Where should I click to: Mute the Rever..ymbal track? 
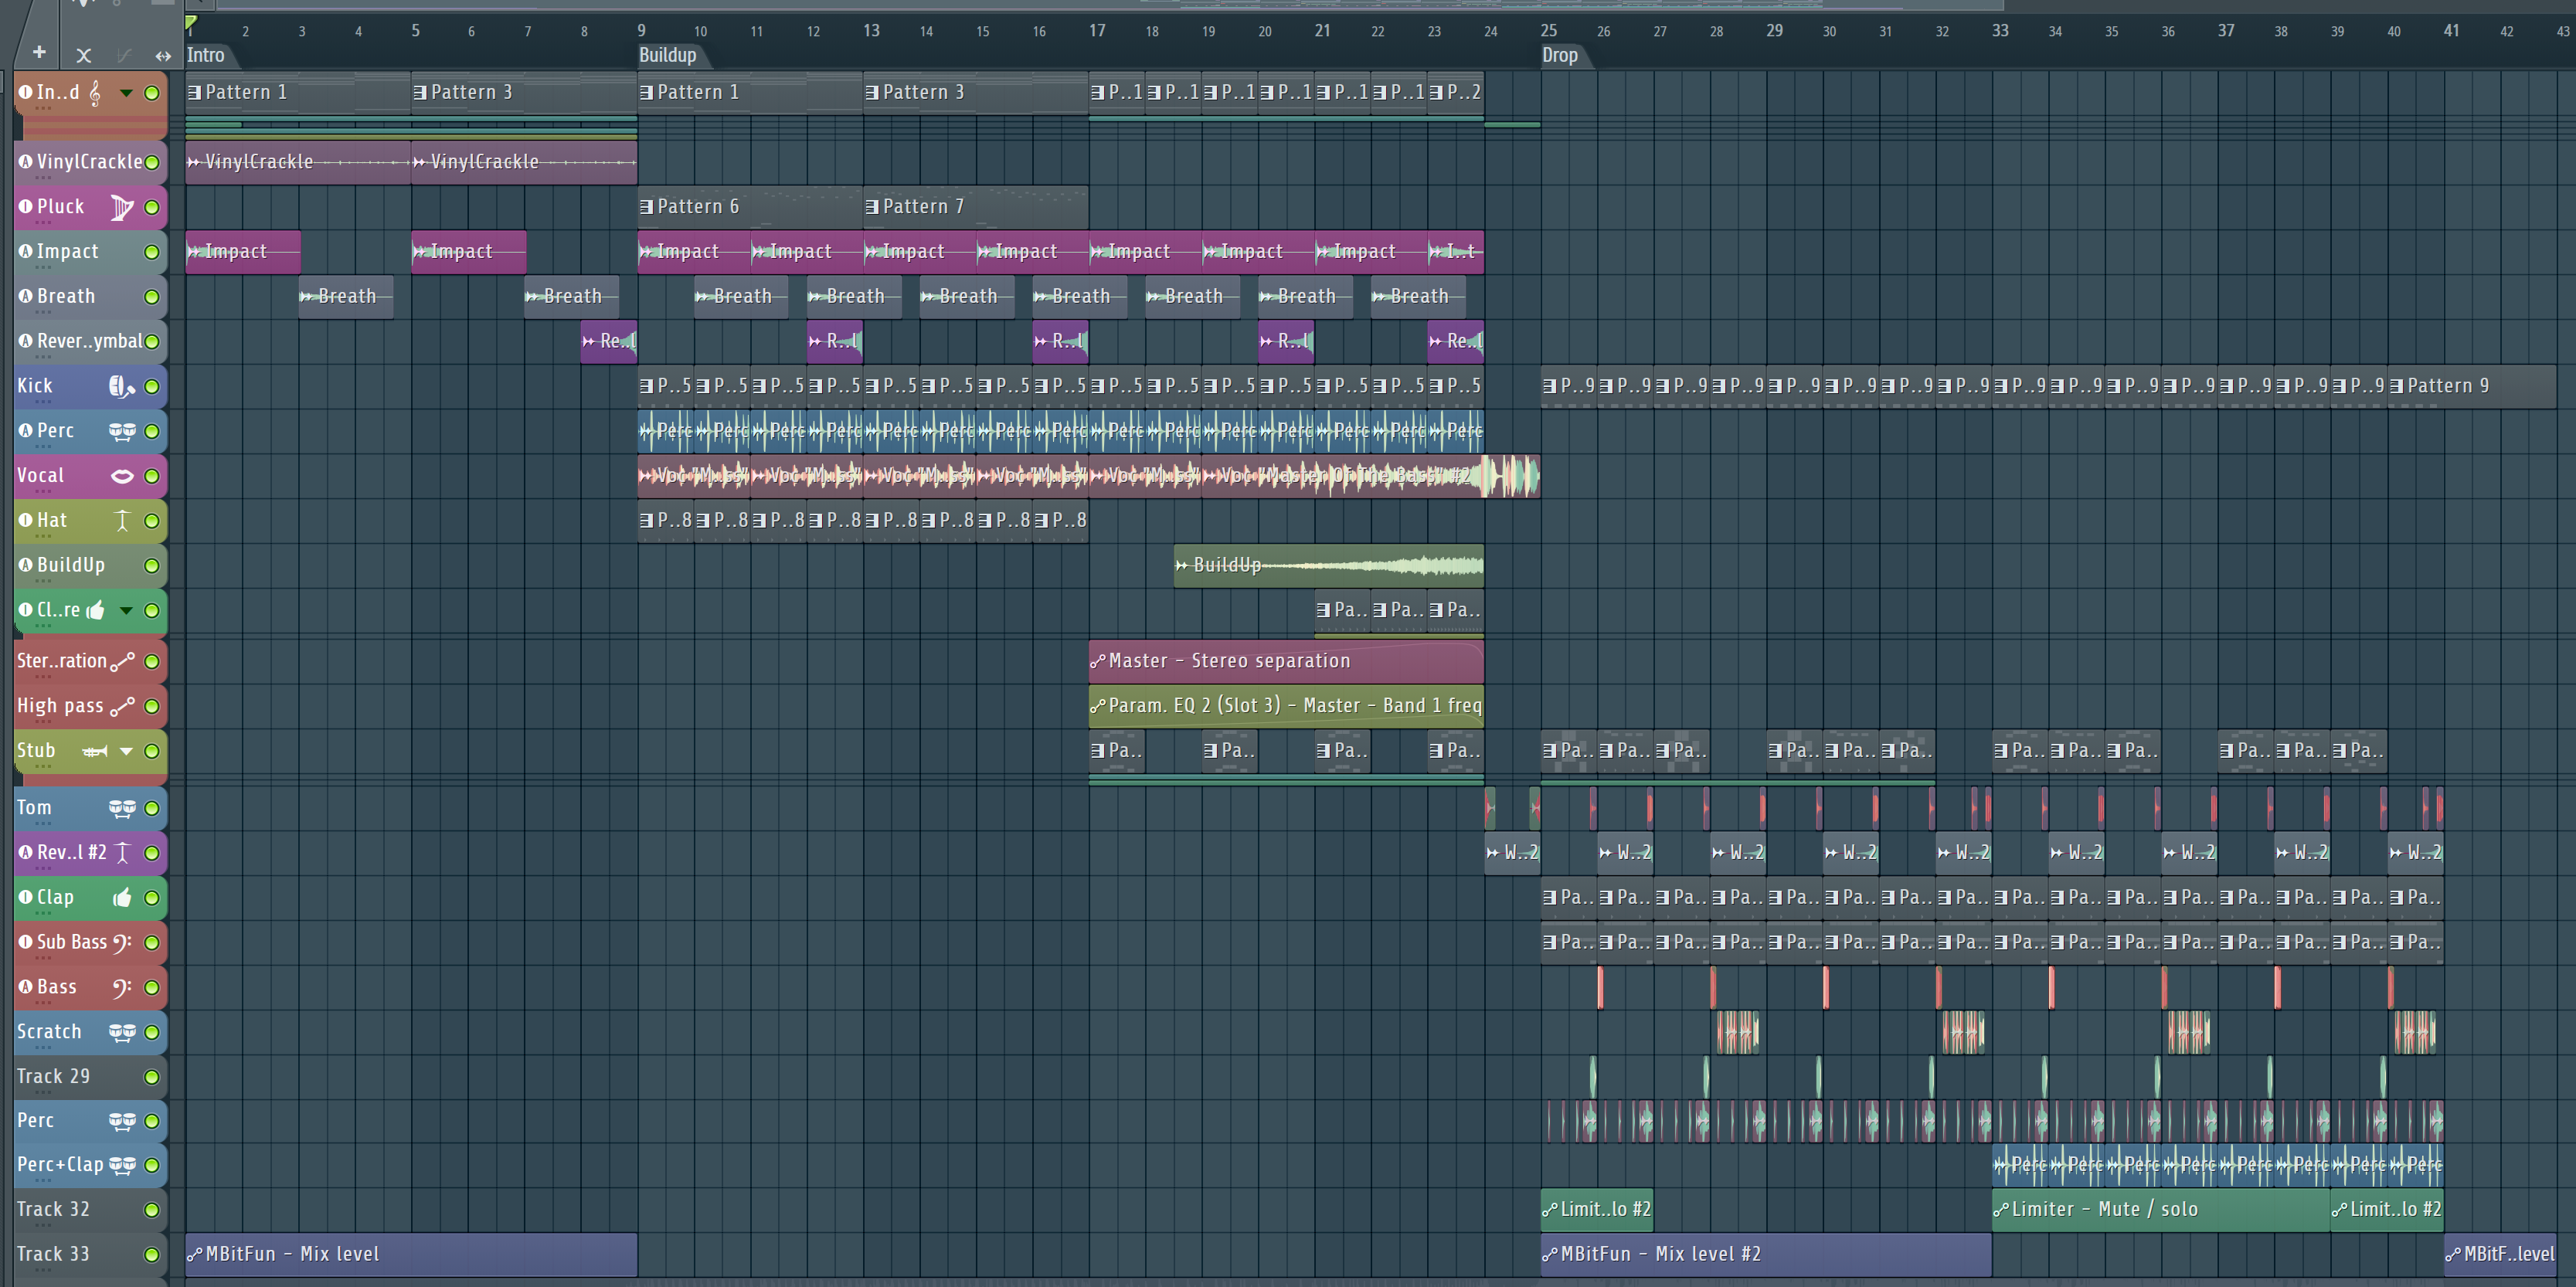pos(152,342)
